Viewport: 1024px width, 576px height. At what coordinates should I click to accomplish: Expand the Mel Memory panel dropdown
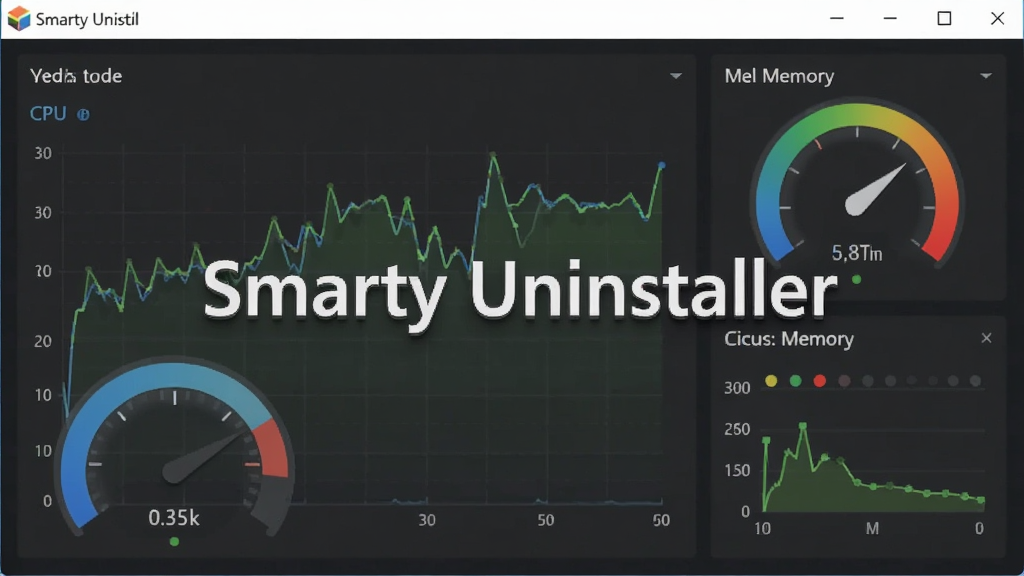[985, 76]
